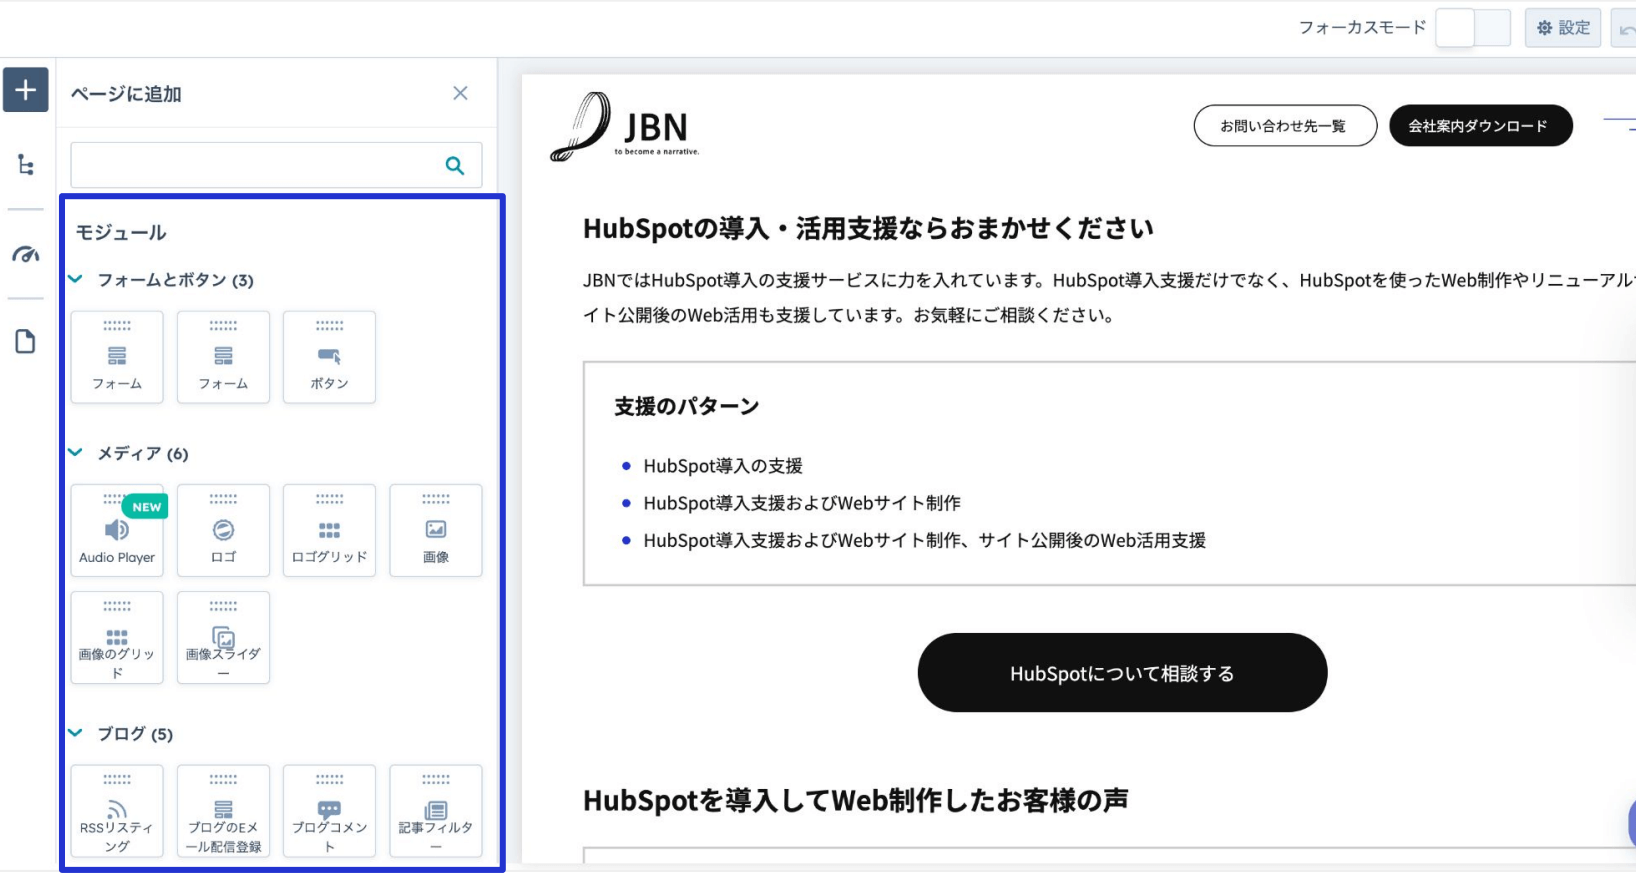Click the plus Add icon in left sidebar
1636x874 pixels.
26,90
